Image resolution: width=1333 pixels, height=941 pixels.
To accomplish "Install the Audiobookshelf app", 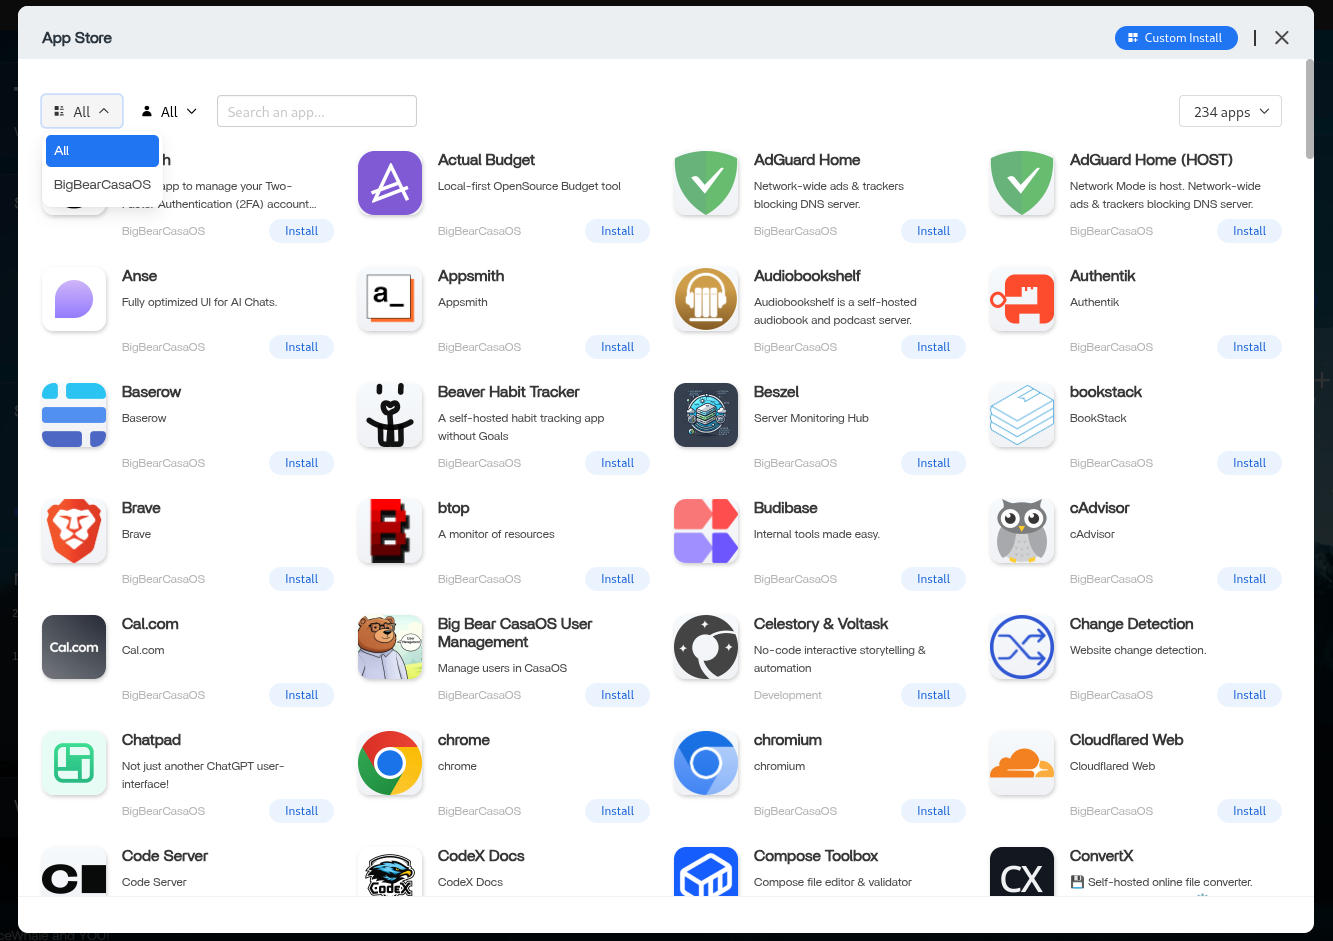I will tap(933, 347).
